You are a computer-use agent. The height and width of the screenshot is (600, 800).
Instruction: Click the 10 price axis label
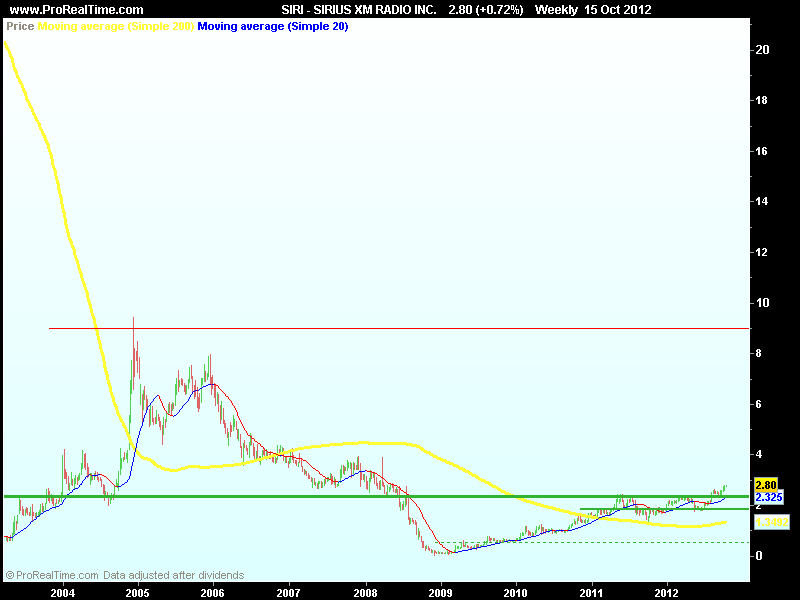pyautogui.click(x=762, y=303)
